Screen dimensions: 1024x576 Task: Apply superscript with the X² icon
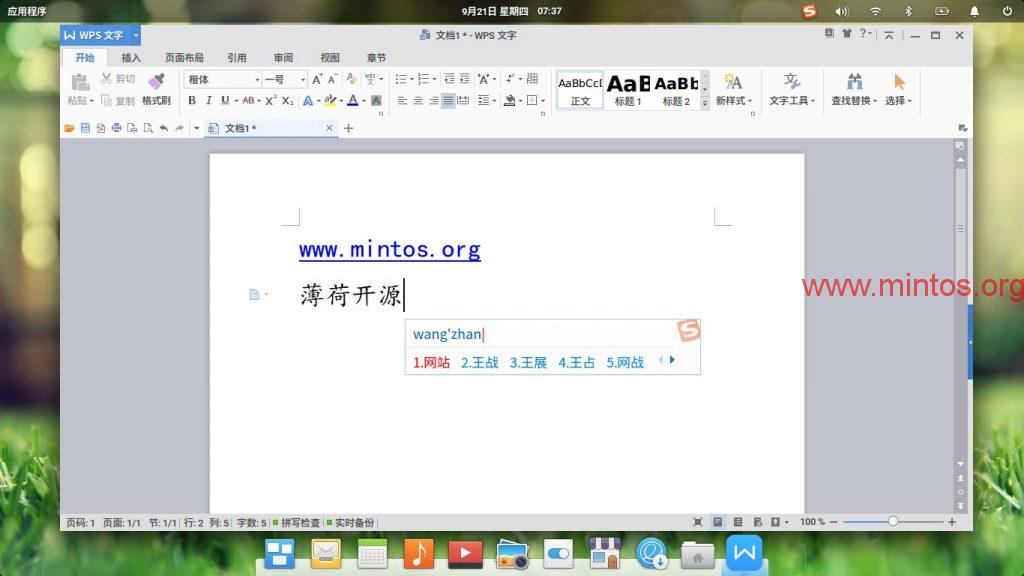[270, 100]
